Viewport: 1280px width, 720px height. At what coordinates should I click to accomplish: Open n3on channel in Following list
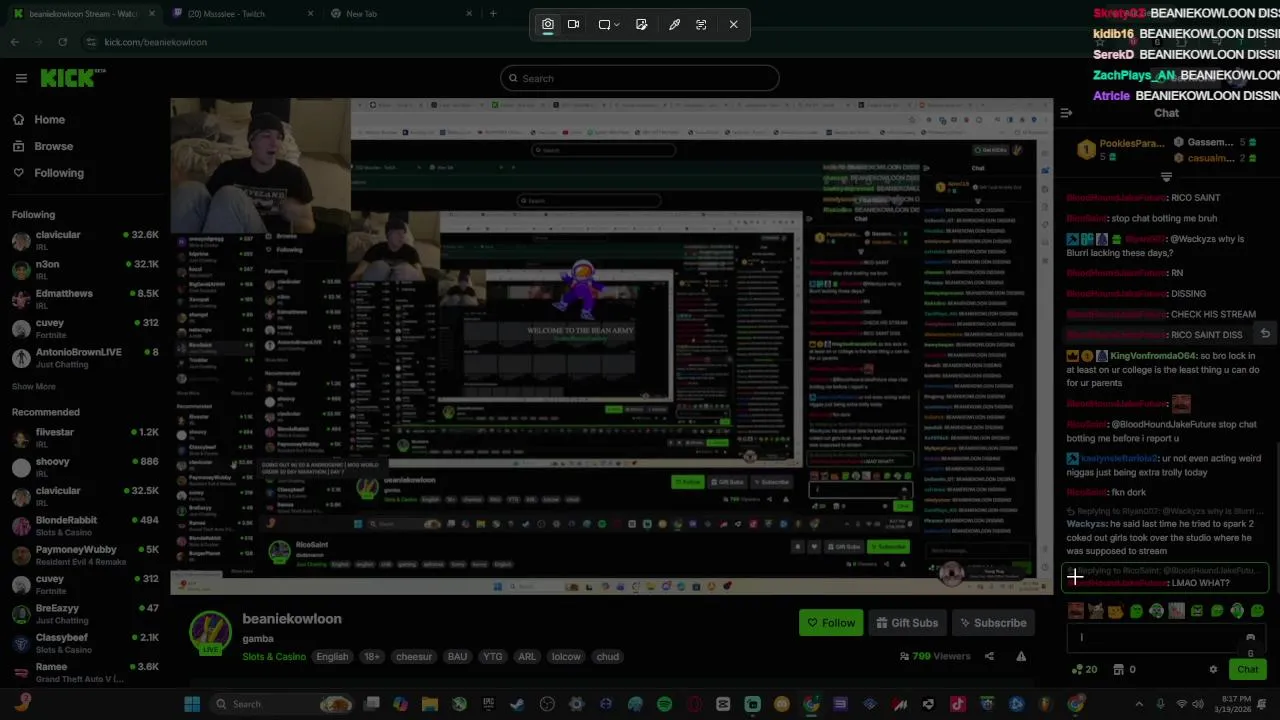pyautogui.click(x=85, y=269)
